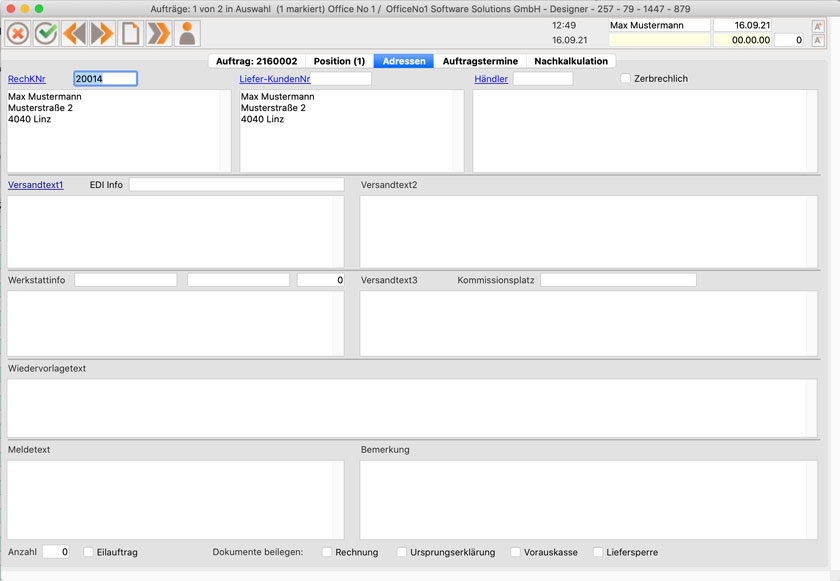The width and height of the screenshot is (840, 581).
Task: Click into the Bemerkung text area
Action: [589, 500]
